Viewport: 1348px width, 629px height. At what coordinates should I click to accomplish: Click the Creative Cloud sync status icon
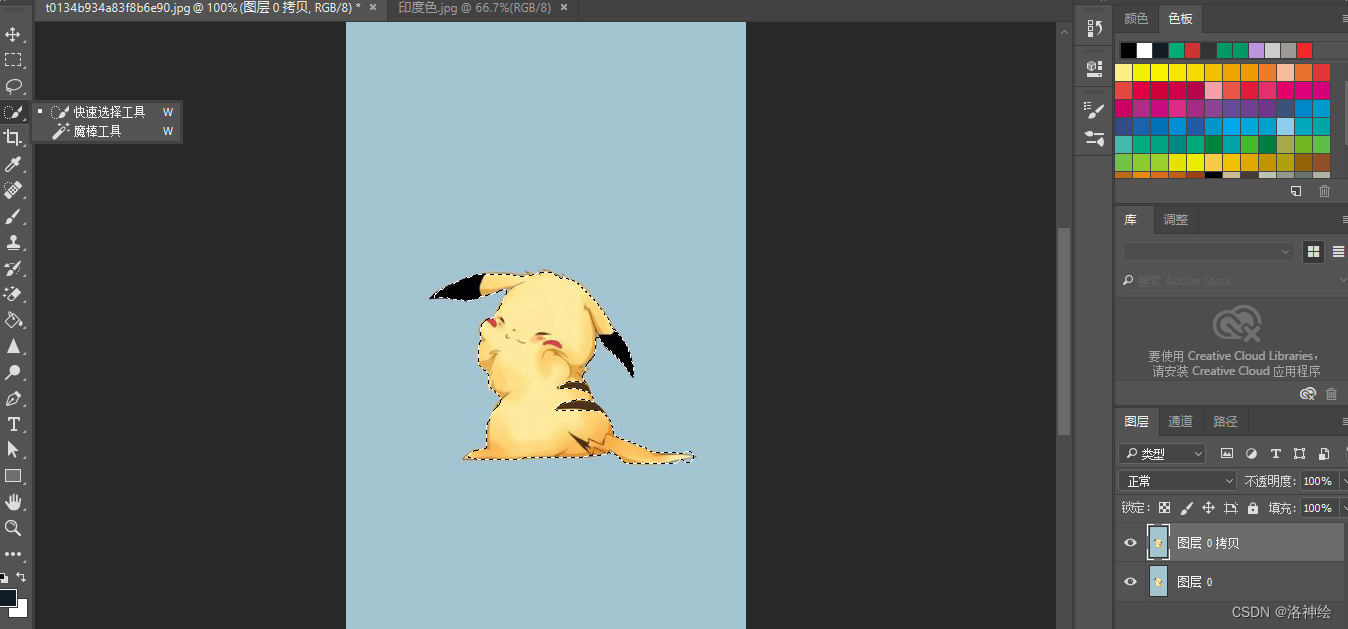coord(1307,394)
